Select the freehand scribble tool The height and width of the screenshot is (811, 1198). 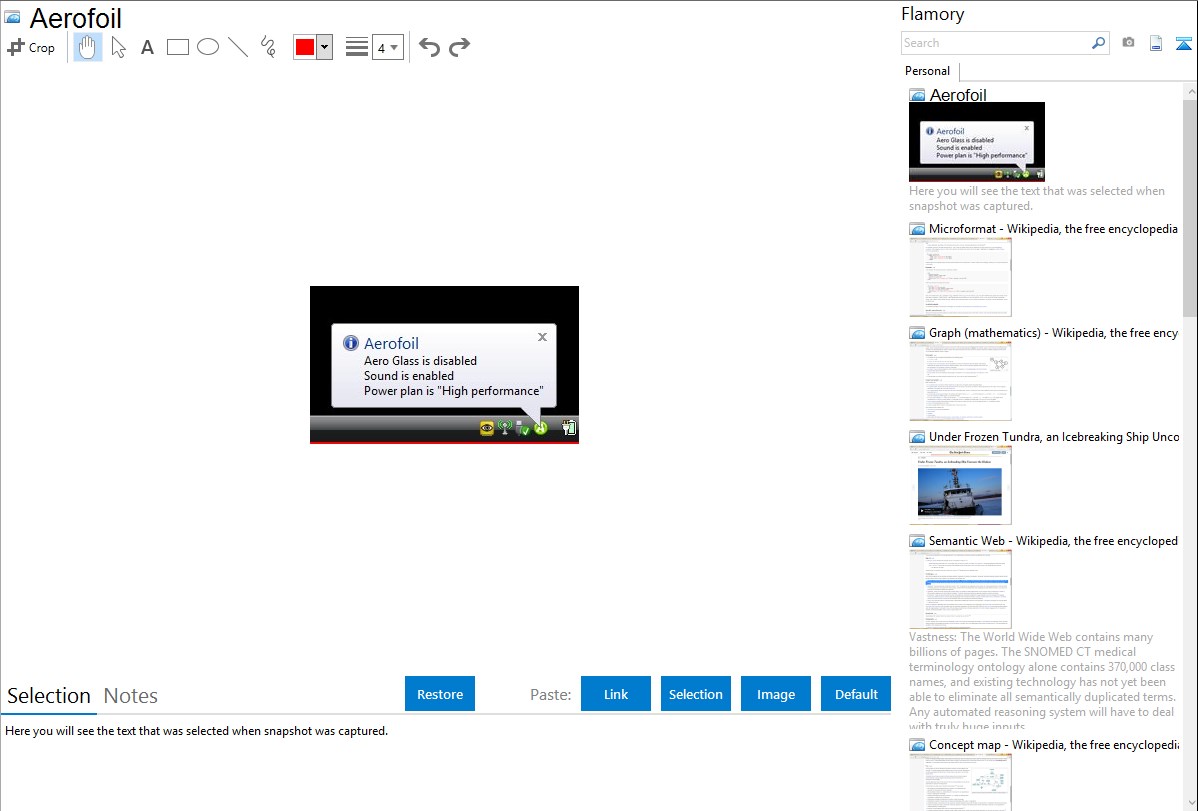(268, 47)
